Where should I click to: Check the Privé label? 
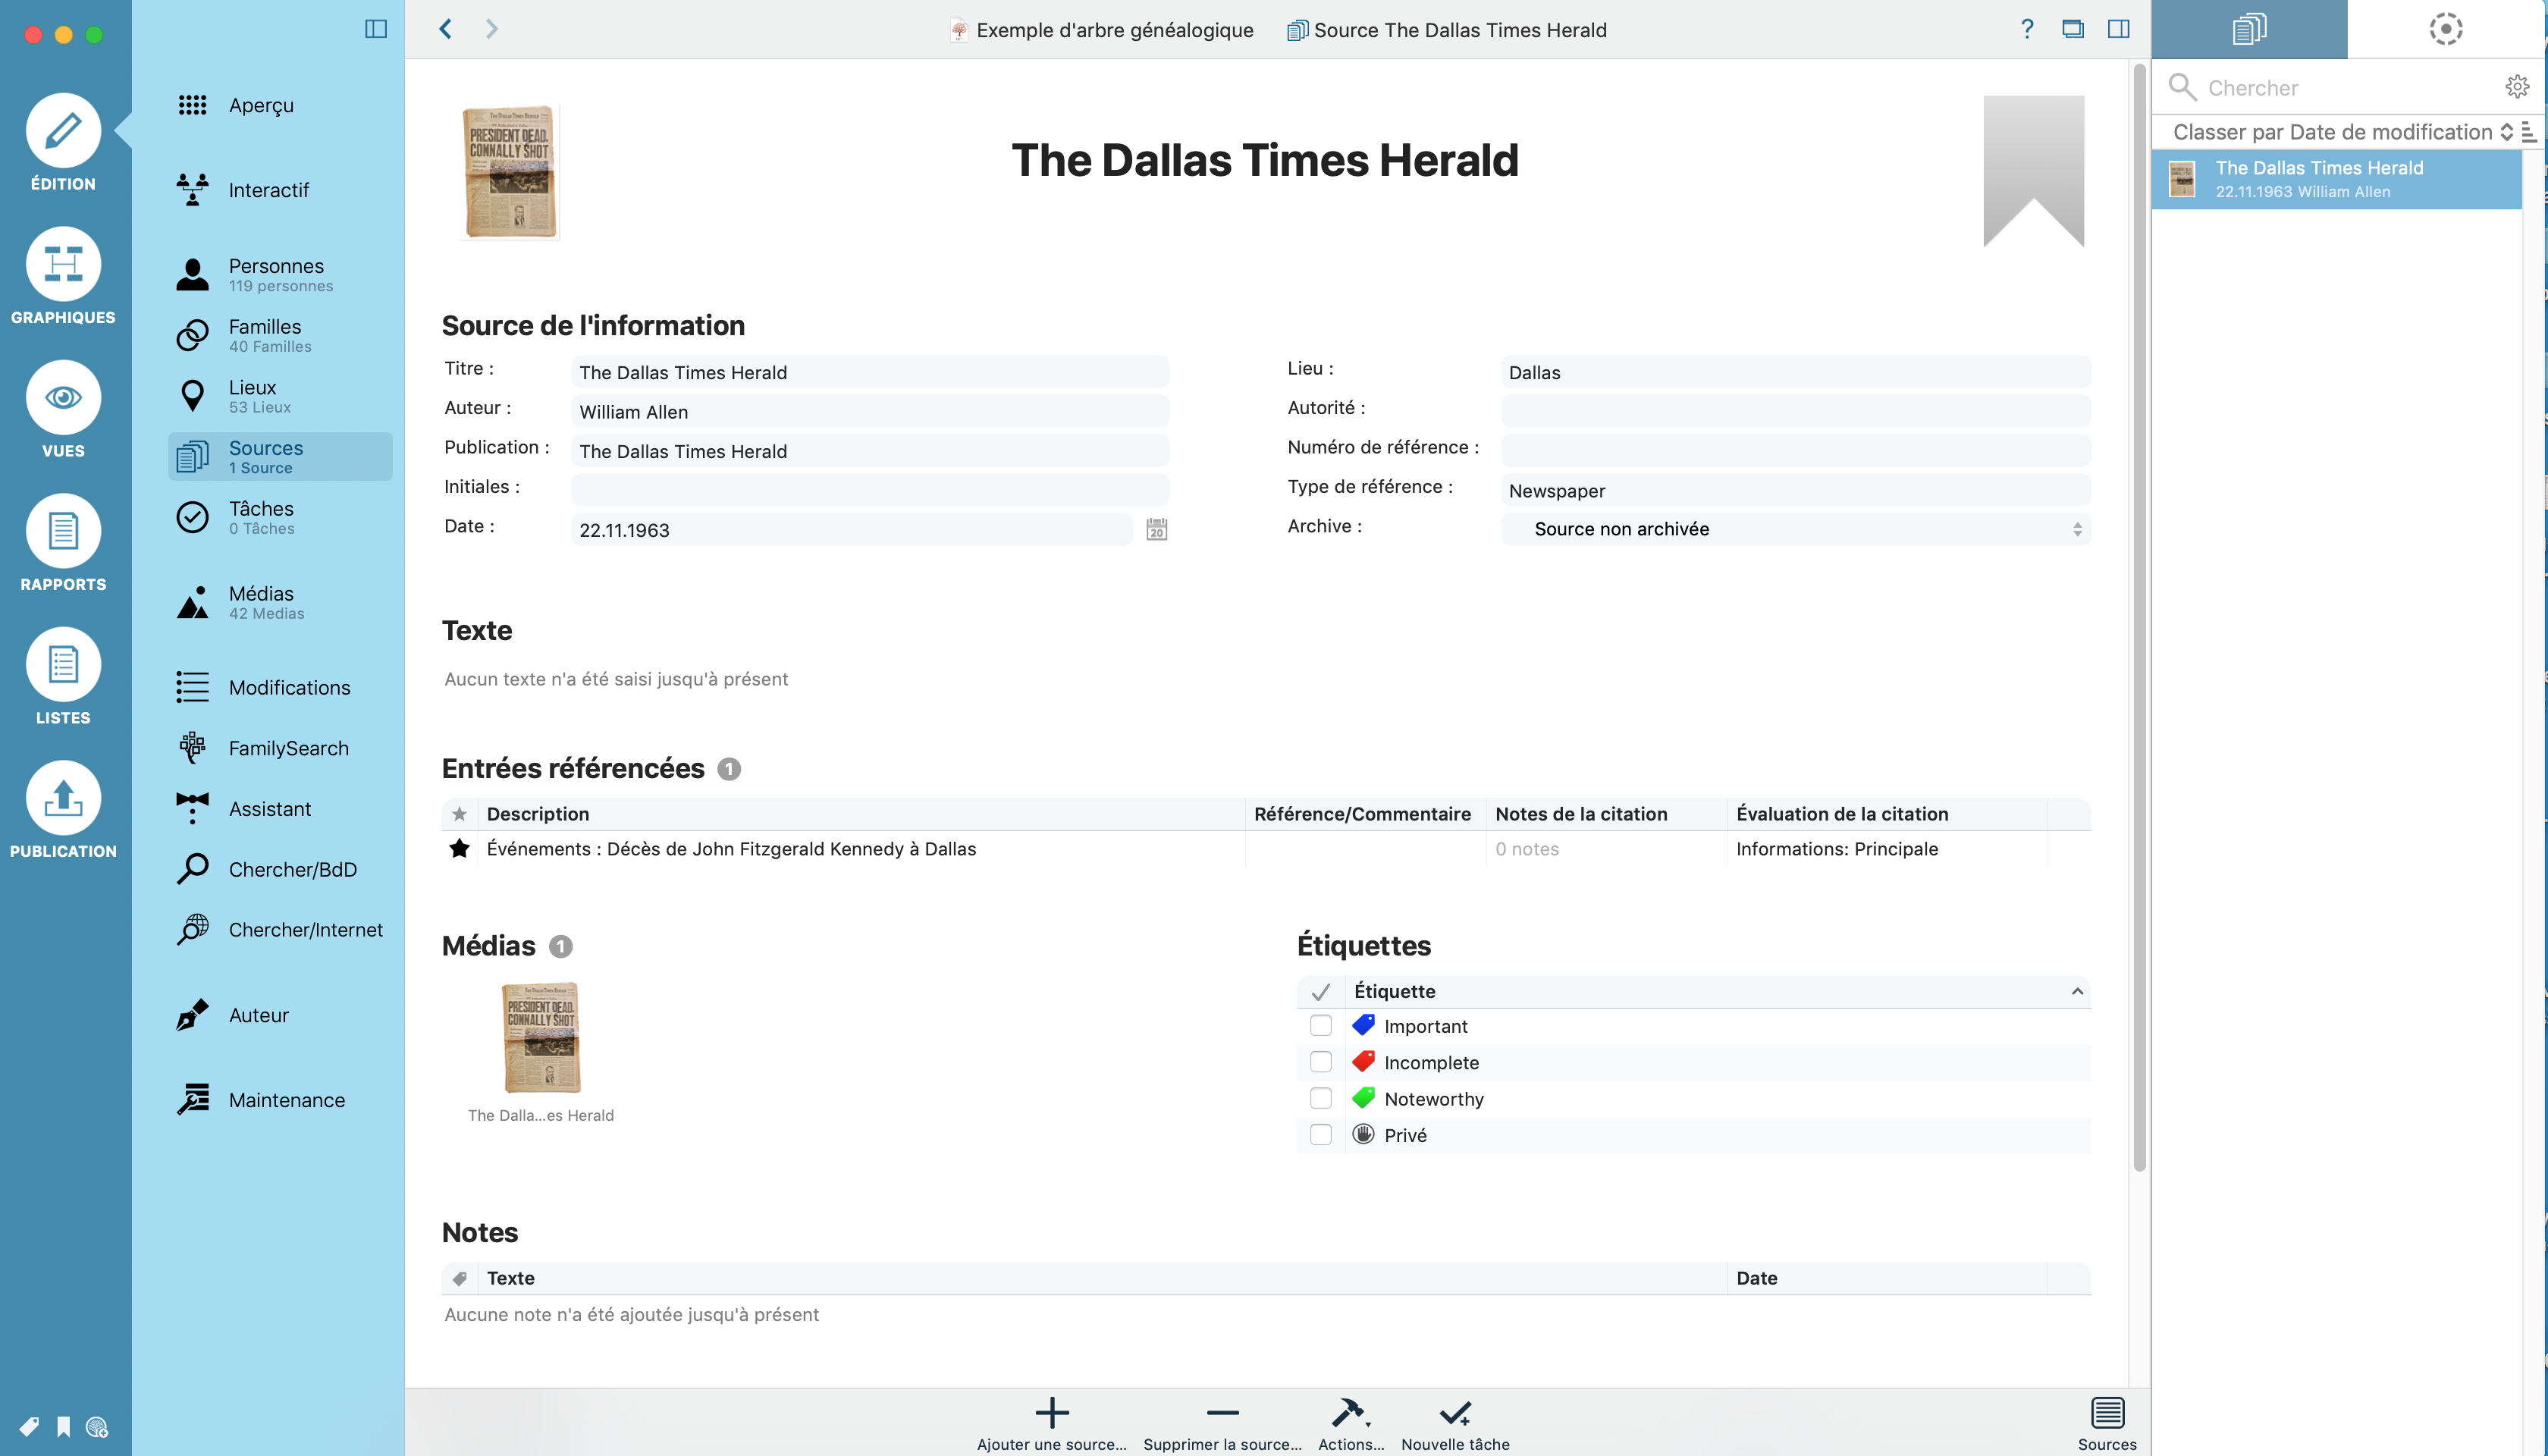click(x=1320, y=1134)
